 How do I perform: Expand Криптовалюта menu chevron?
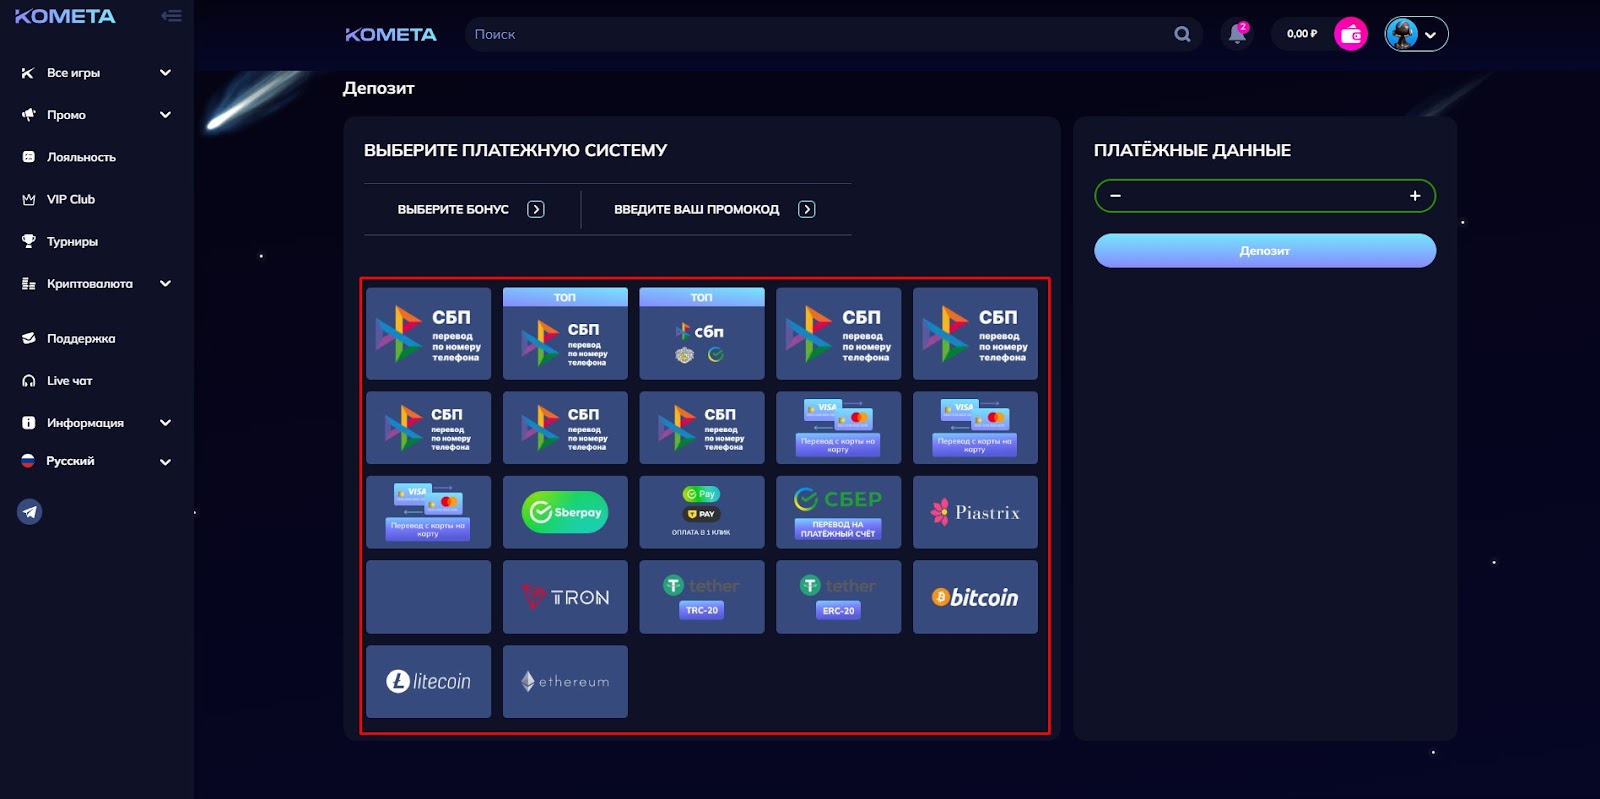click(165, 284)
